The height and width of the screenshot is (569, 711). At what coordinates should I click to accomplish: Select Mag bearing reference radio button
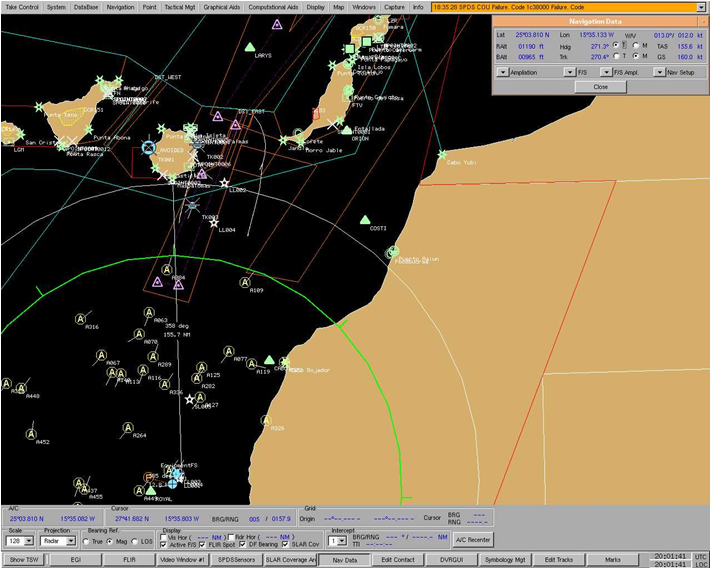click(x=109, y=542)
